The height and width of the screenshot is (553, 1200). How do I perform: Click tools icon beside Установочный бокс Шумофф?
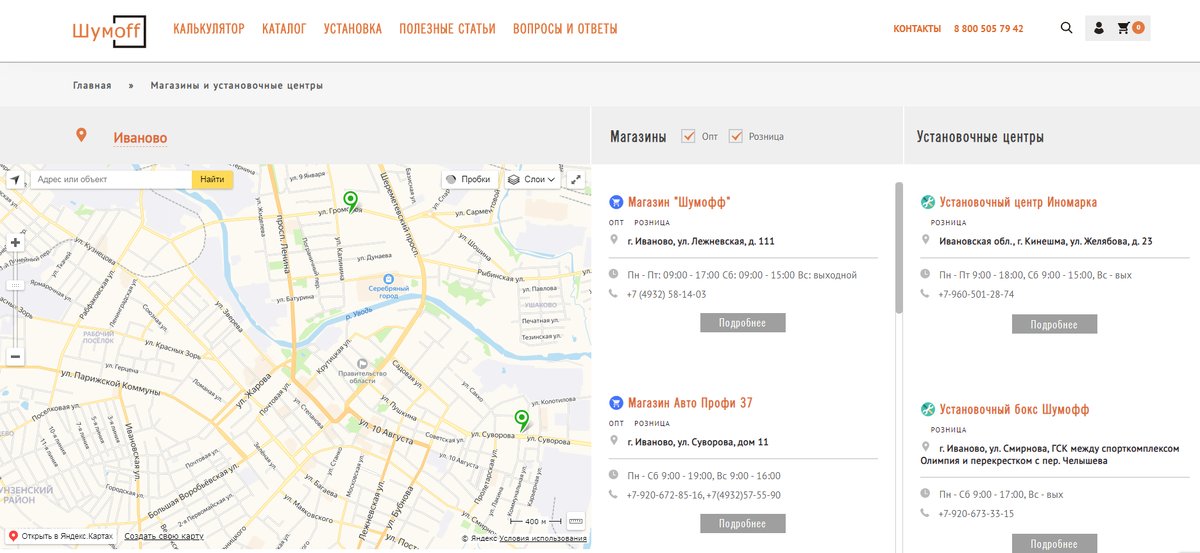[x=927, y=409]
